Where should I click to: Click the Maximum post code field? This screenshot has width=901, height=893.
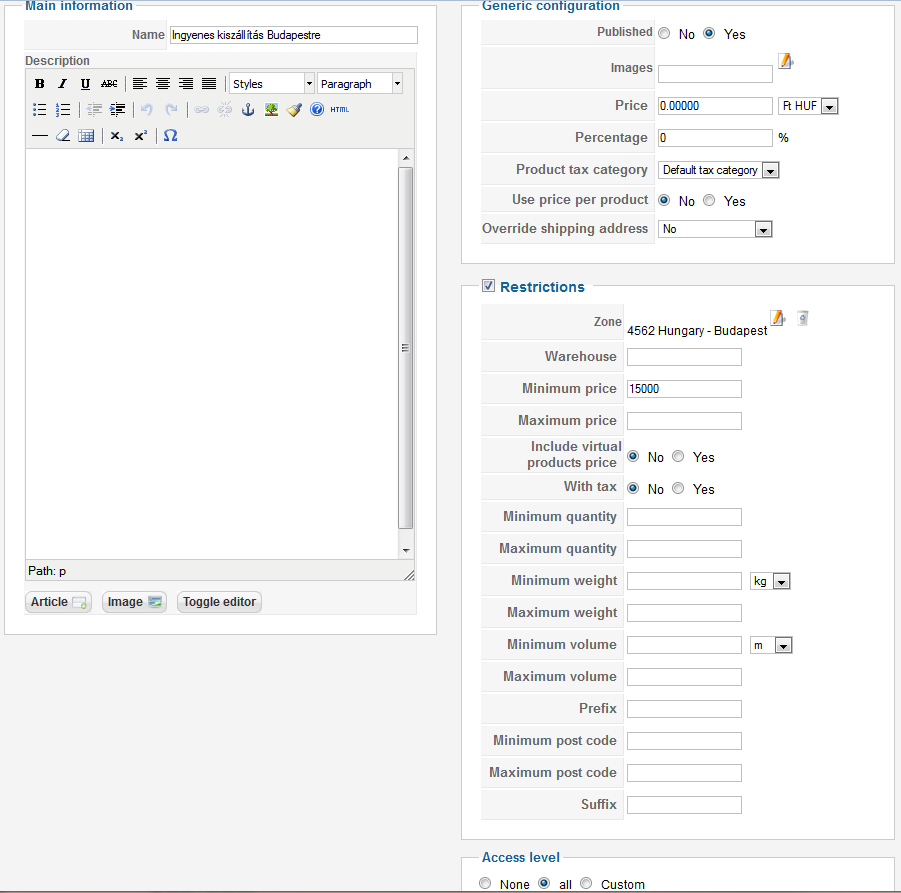684,773
